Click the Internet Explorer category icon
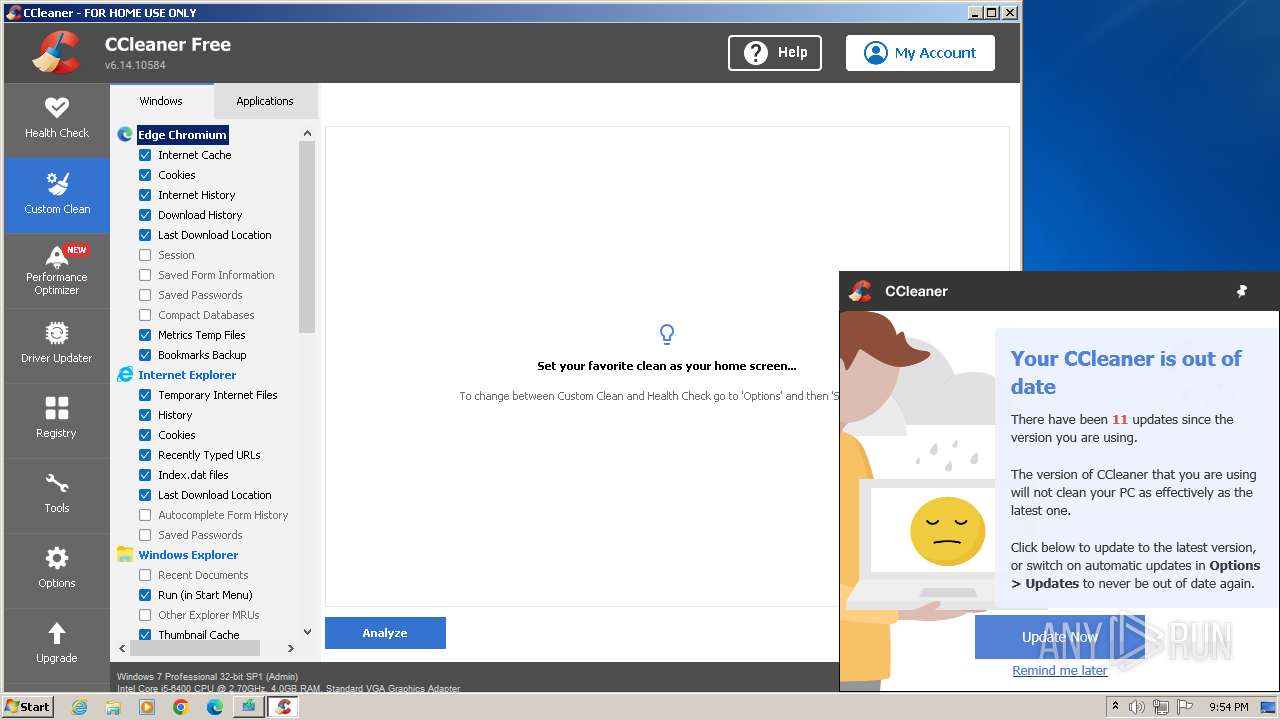The height and width of the screenshot is (720, 1280). click(x=125, y=374)
